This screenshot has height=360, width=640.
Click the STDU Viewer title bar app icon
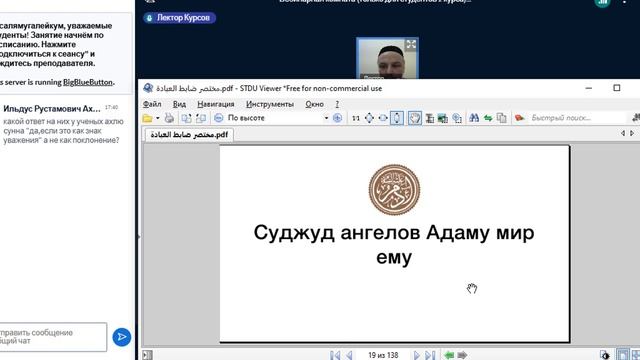point(148,88)
